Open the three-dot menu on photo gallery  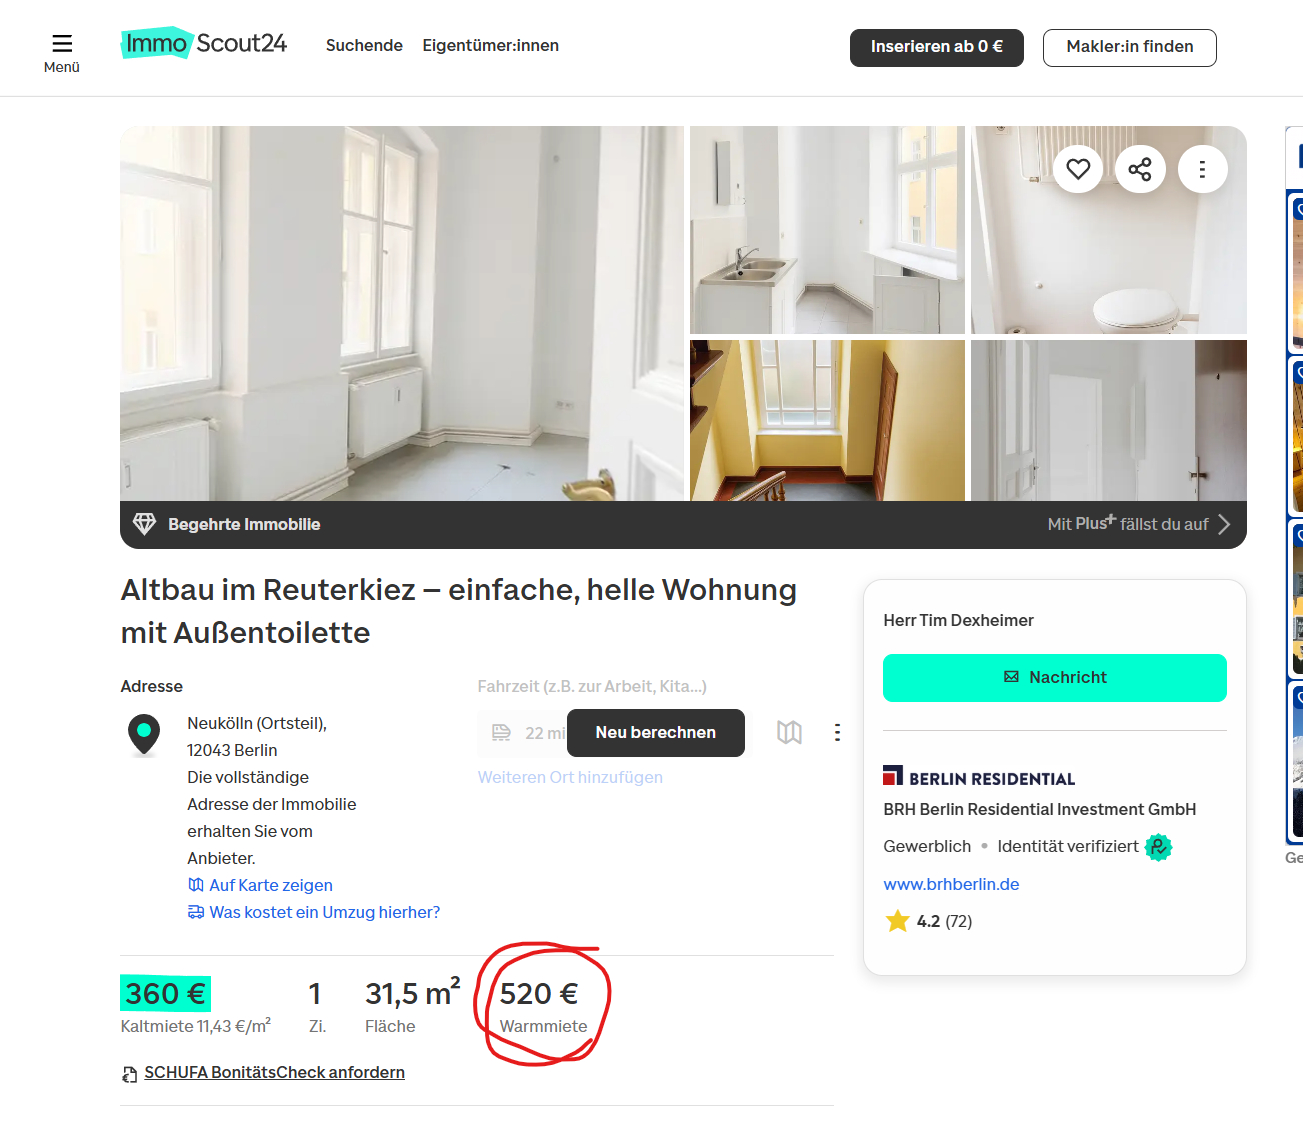(x=1202, y=169)
